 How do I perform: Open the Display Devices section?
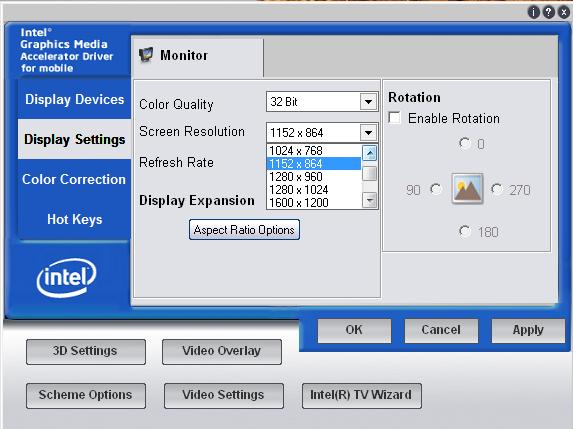click(74, 99)
